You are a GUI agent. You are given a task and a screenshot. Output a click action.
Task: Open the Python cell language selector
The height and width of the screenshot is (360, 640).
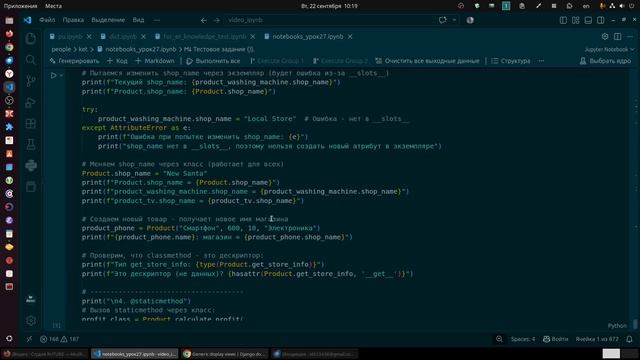point(617,326)
